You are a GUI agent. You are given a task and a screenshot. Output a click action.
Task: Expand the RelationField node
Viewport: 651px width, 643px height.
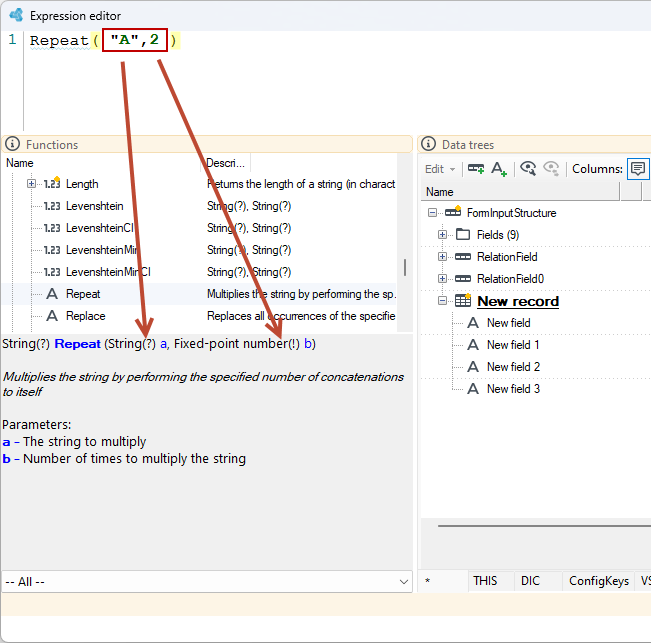(442, 257)
